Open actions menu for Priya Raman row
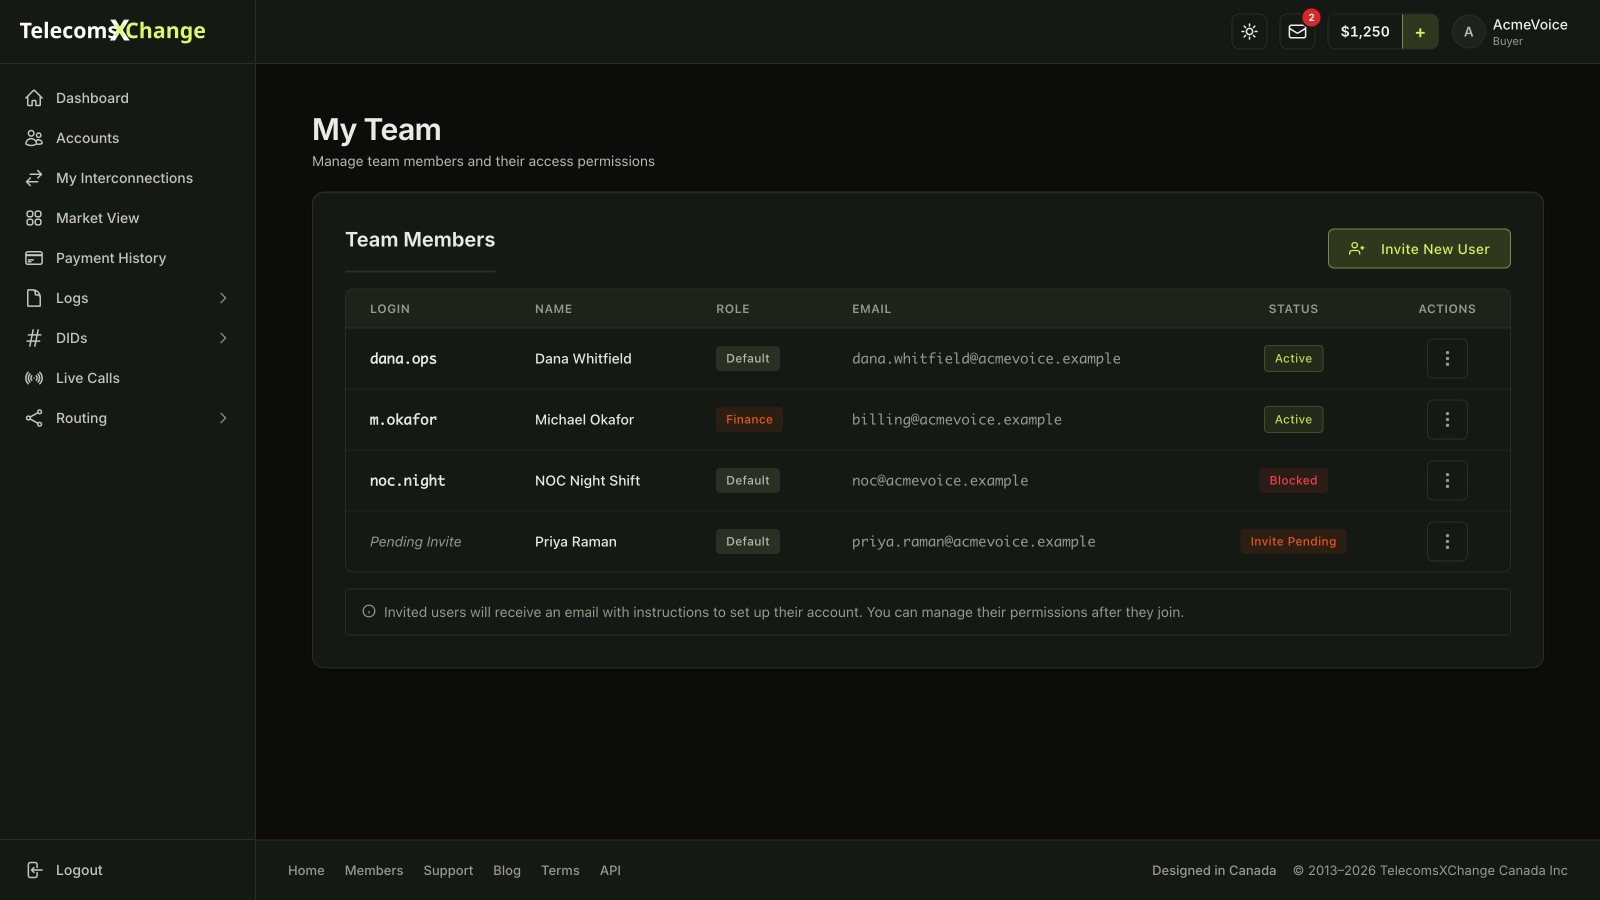This screenshot has height=900, width=1600. coord(1447,542)
